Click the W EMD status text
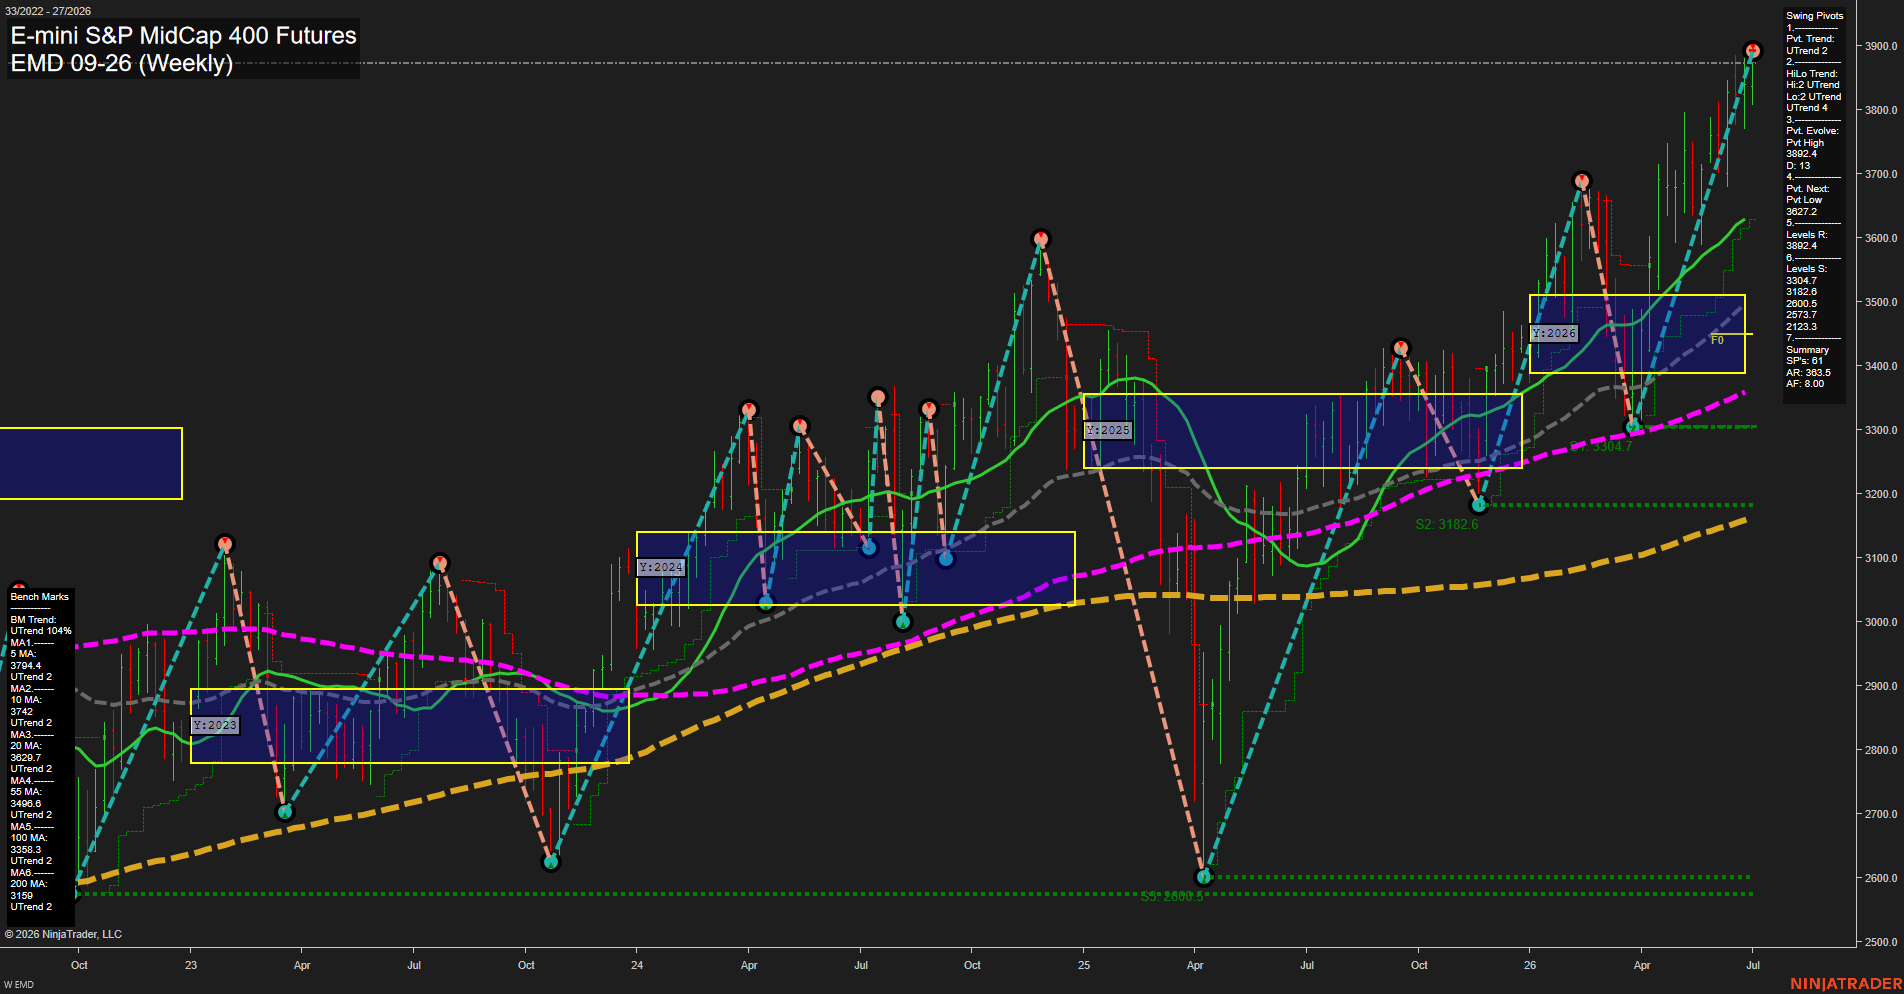 19,985
